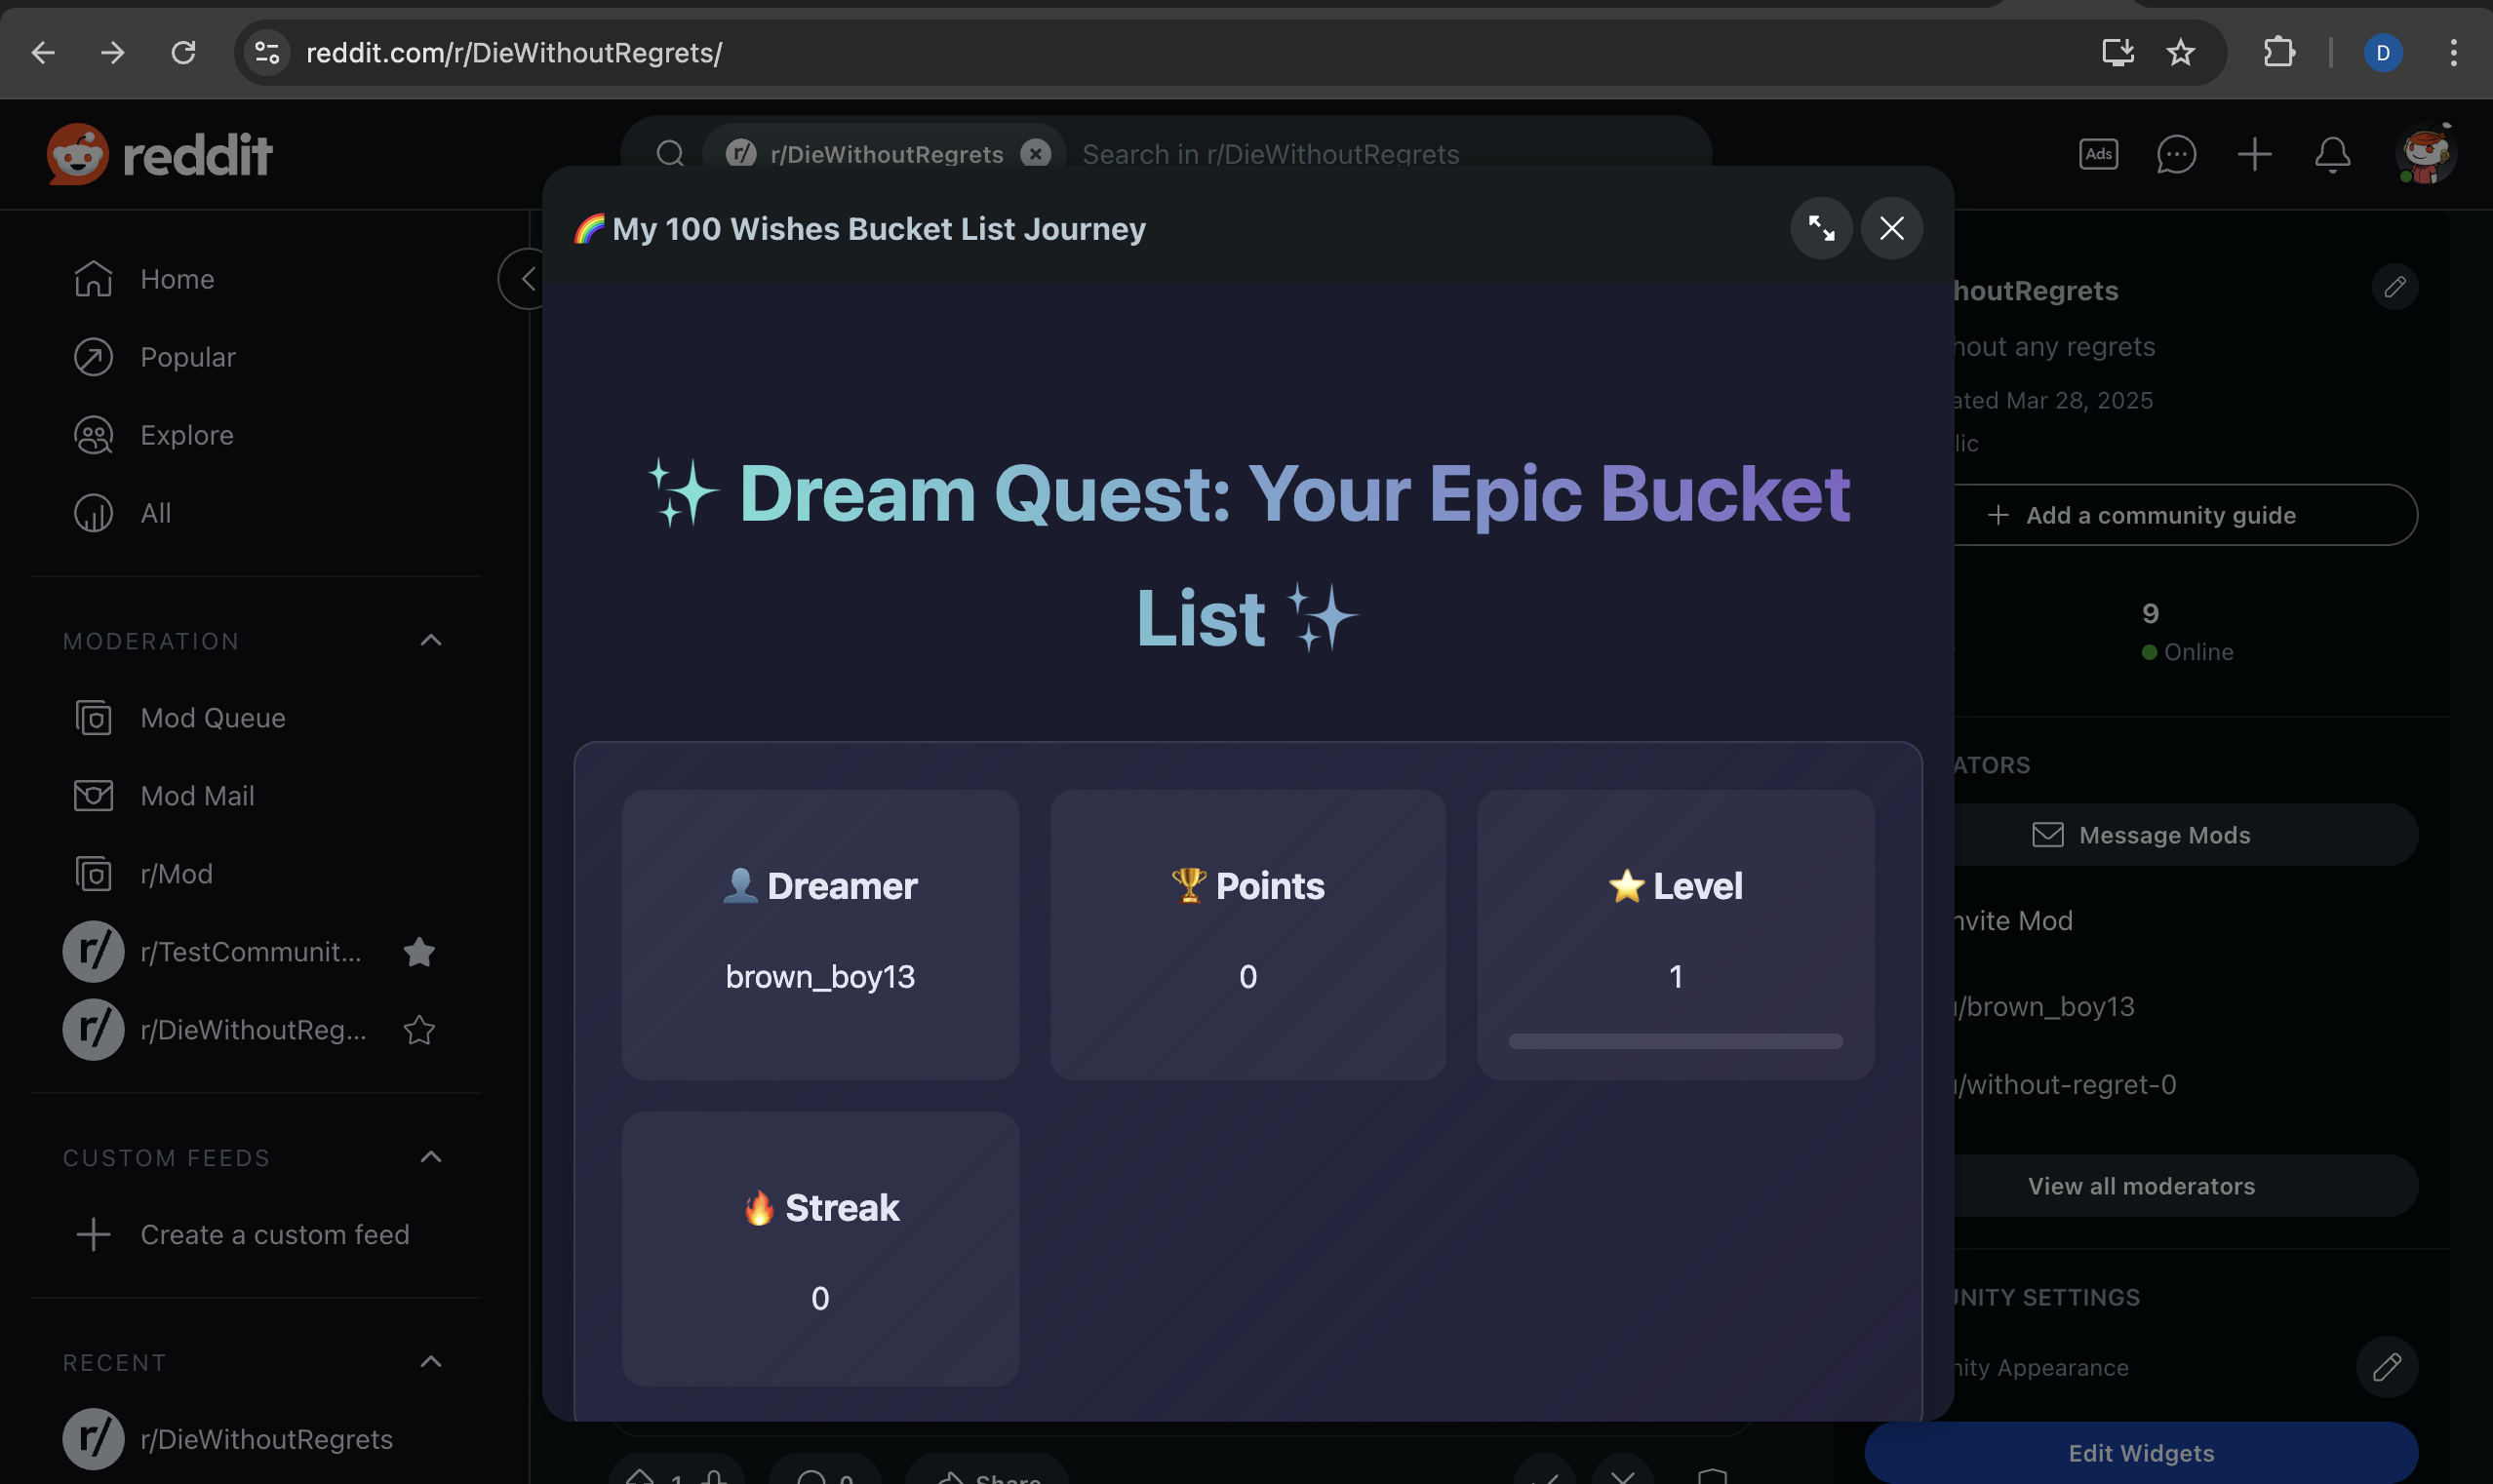The width and height of the screenshot is (2493, 1484).
Task: Click the Ads icon in header
Action: point(2098,154)
